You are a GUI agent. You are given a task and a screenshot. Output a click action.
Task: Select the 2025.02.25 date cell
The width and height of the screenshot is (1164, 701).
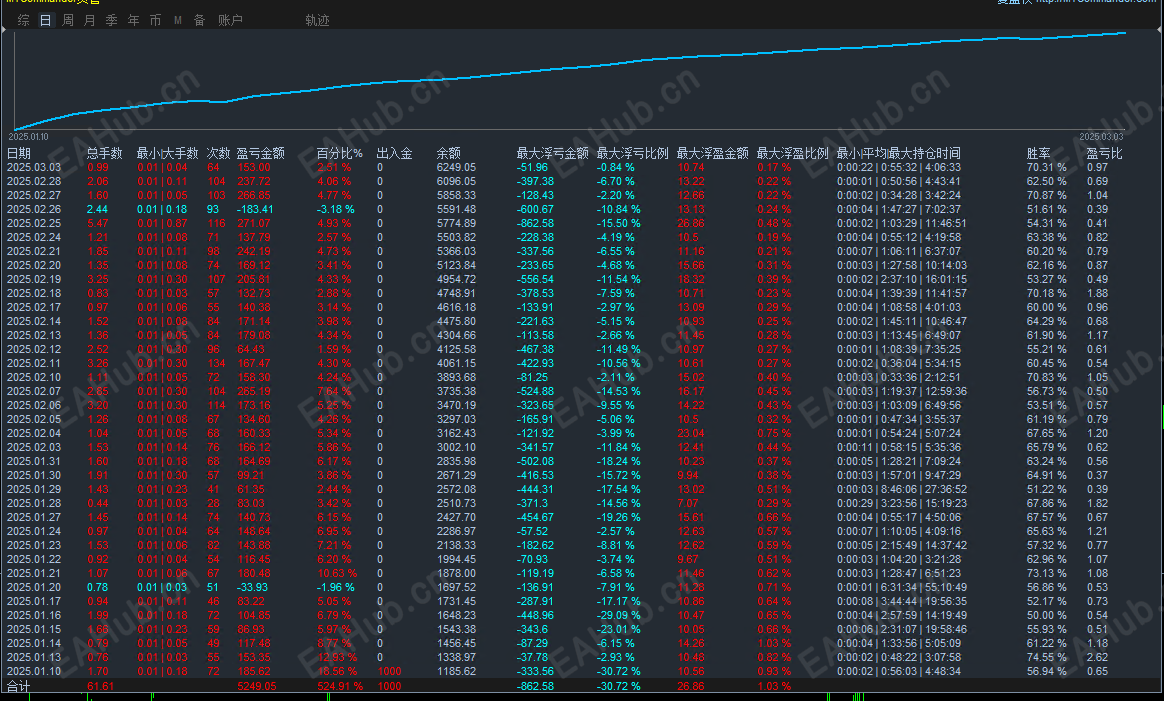click(34, 223)
